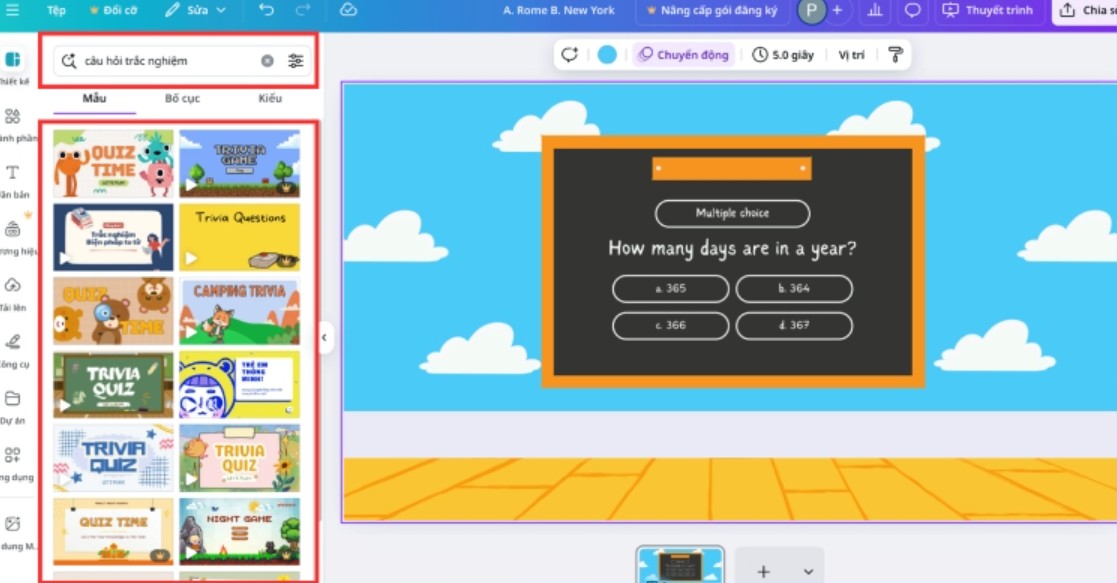1117x583 pixels.
Task: Click the Chuyển động animation button
Action: [684, 55]
